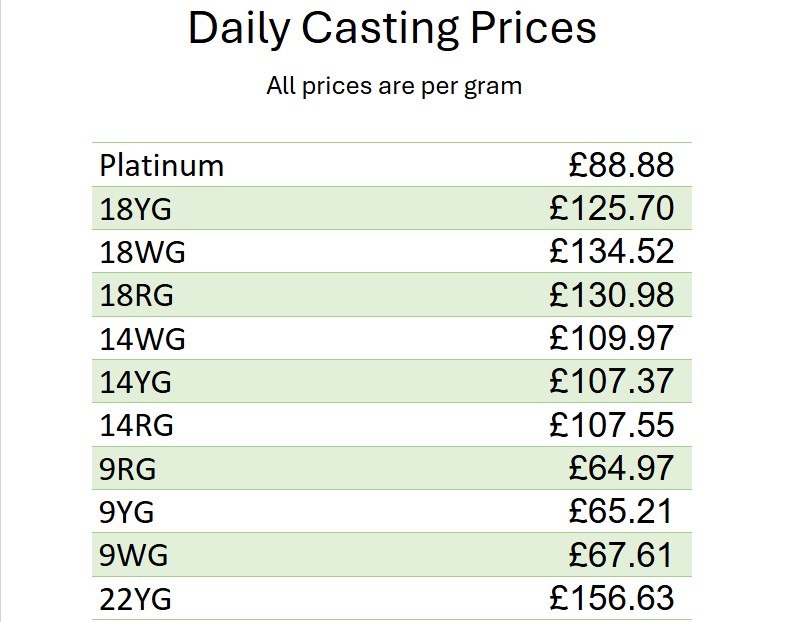Select the £134.52 price cell
The image size is (790, 622).
[x=611, y=252]
